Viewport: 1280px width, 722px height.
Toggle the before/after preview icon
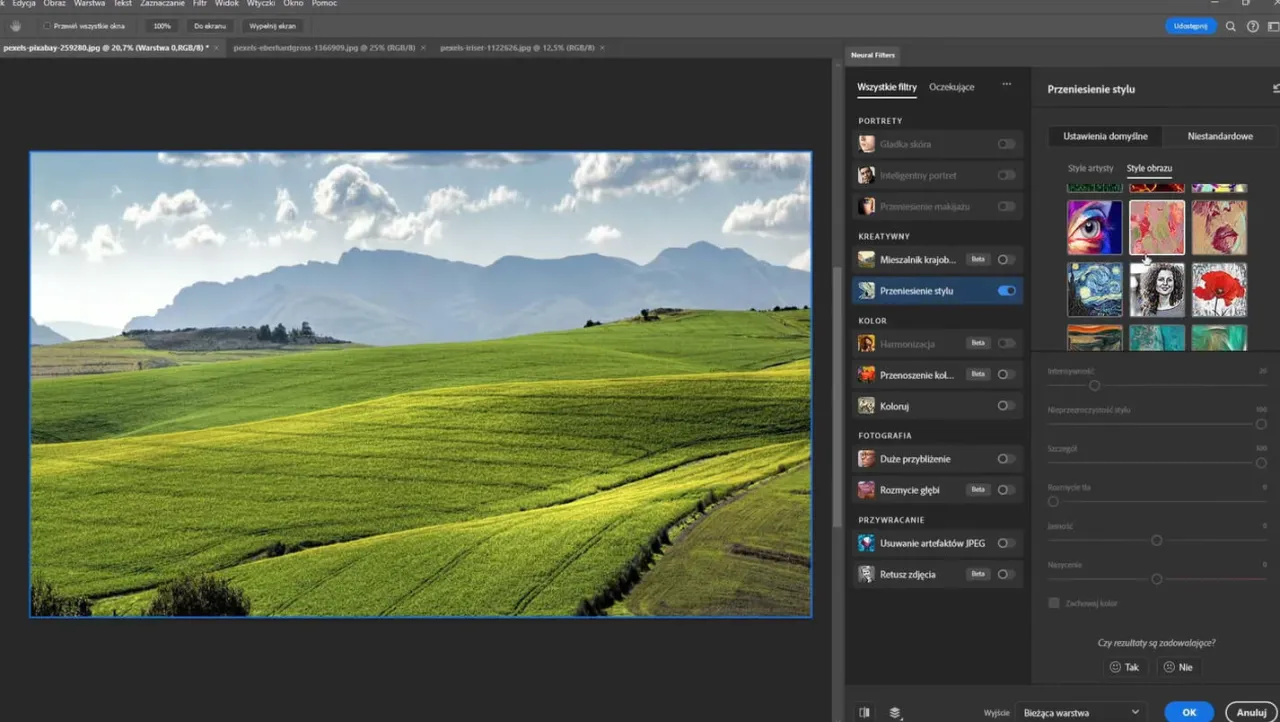[865, 713]
